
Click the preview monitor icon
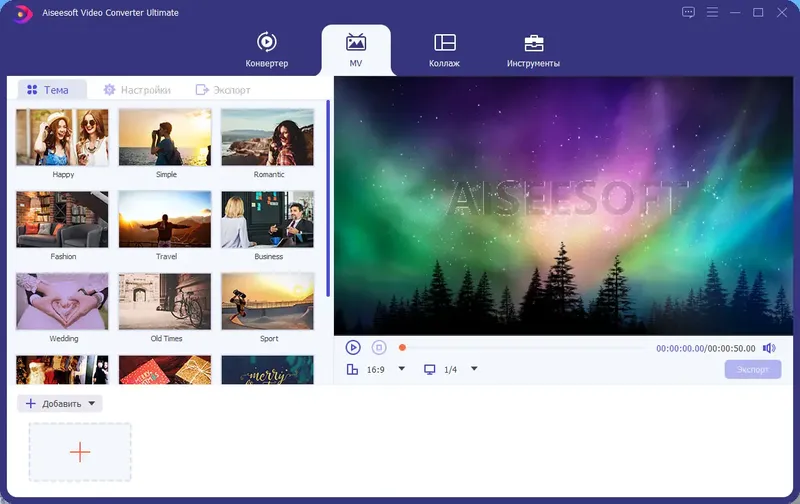(x=430, y=369)
